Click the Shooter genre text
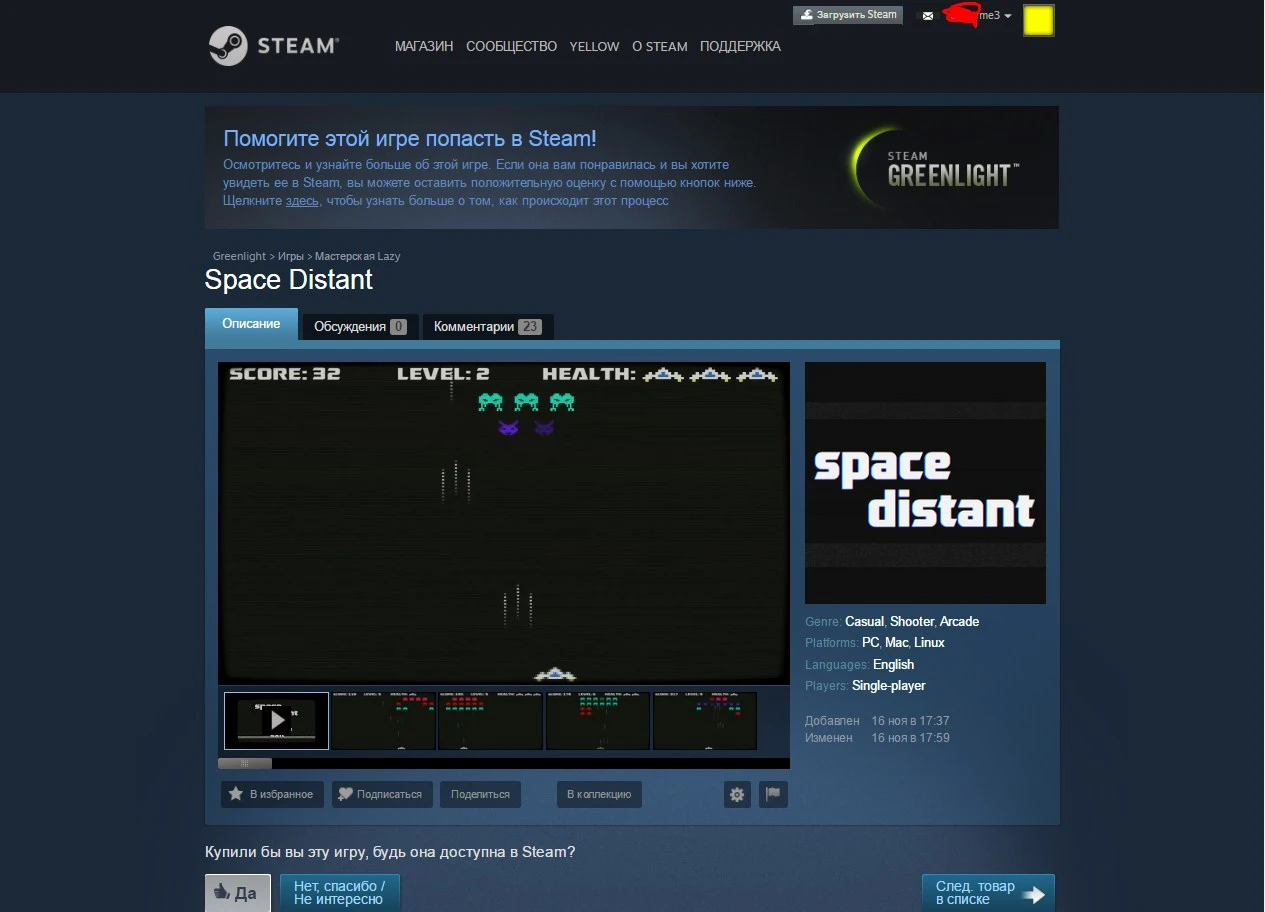This screenshot has height=912, width=1265. tap(912, 622)
